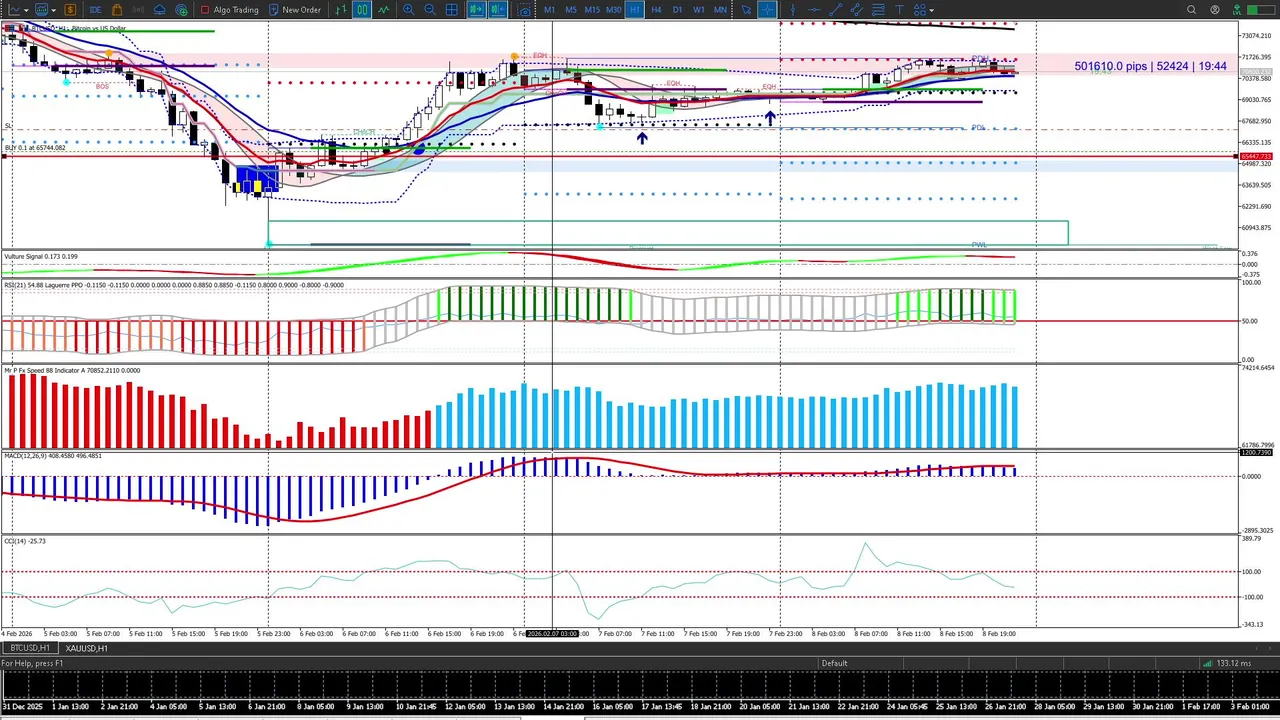Tile chart windows with grid icon
Image resolution: width=1280 pixels, height=720 pixels.
451,10
